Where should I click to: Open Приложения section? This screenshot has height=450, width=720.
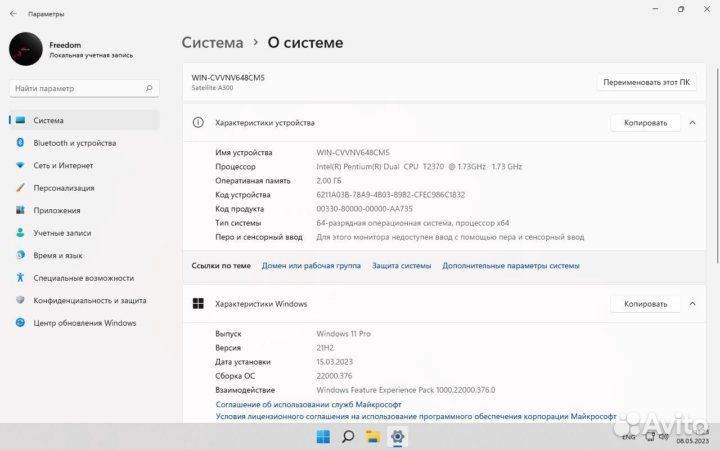[84, 210]
